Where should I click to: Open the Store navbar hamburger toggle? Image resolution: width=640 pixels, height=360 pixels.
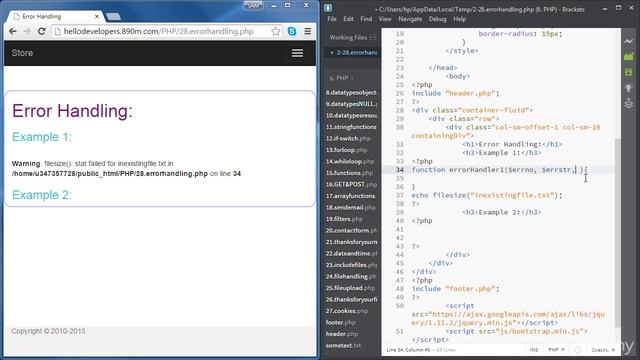tap(297, 53)
